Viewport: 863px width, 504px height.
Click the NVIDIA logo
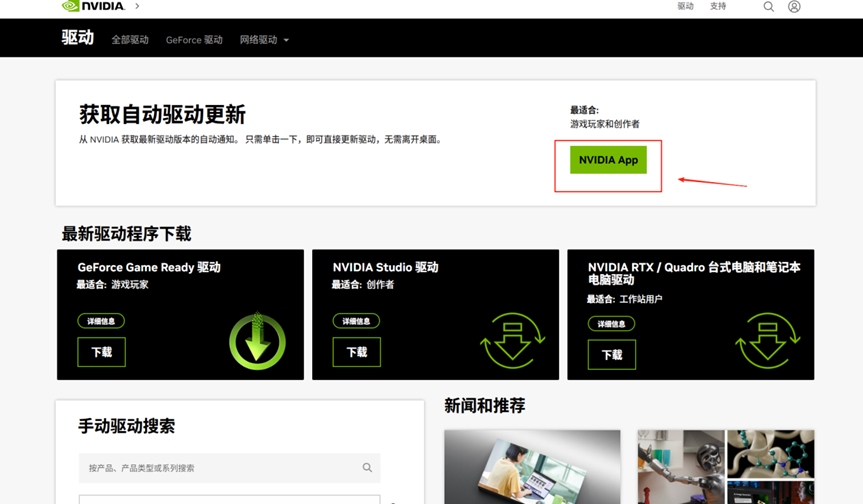point(94,6)
